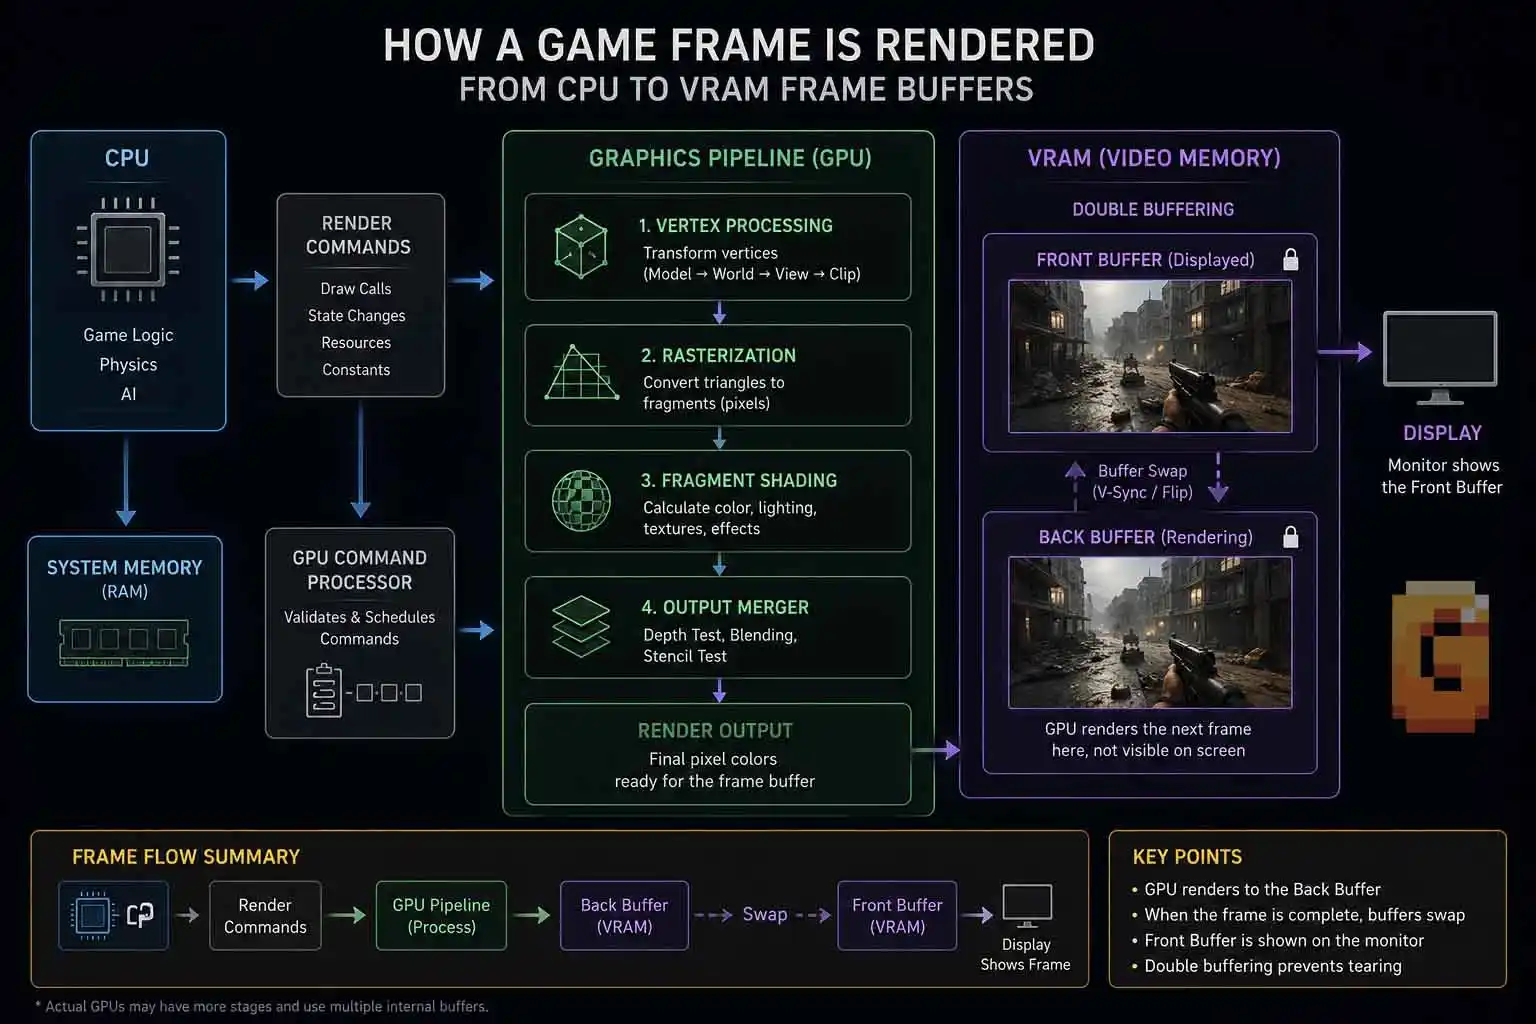This screenshot has height=1024, width=1536.
Task: Click the RENDER OUTPUT heading
Action: [715, 731]
